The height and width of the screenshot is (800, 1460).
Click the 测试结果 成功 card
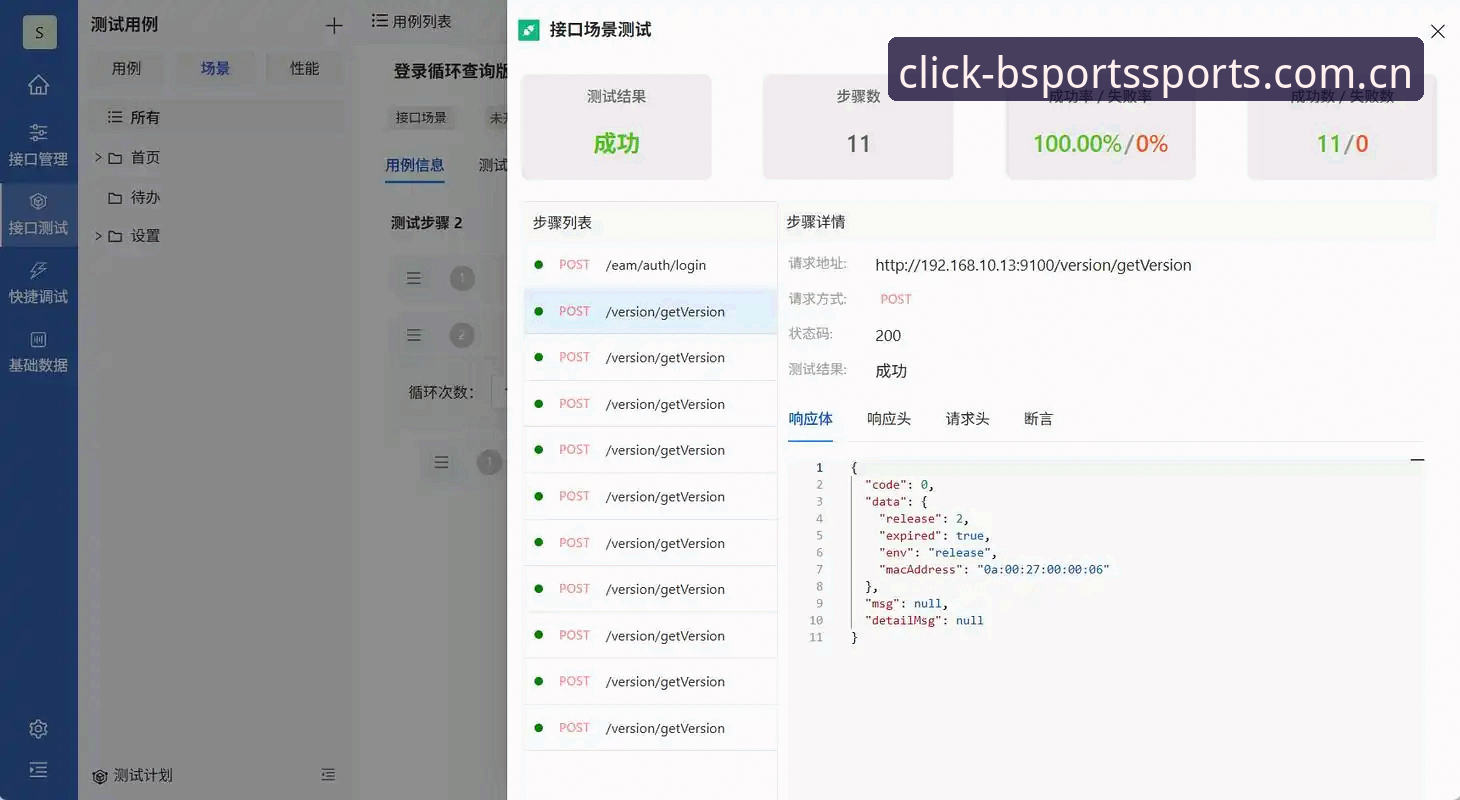pyautogui.click(x=616, y=127)
